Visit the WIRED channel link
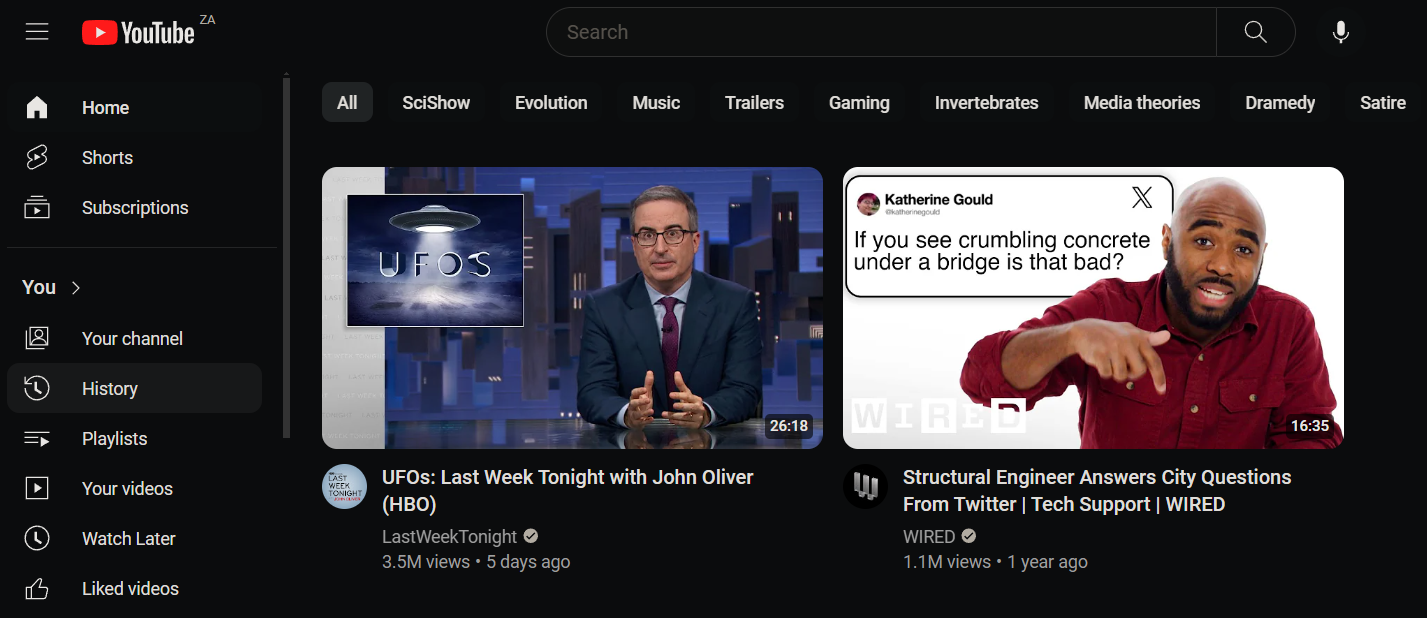 pos(929,536)
